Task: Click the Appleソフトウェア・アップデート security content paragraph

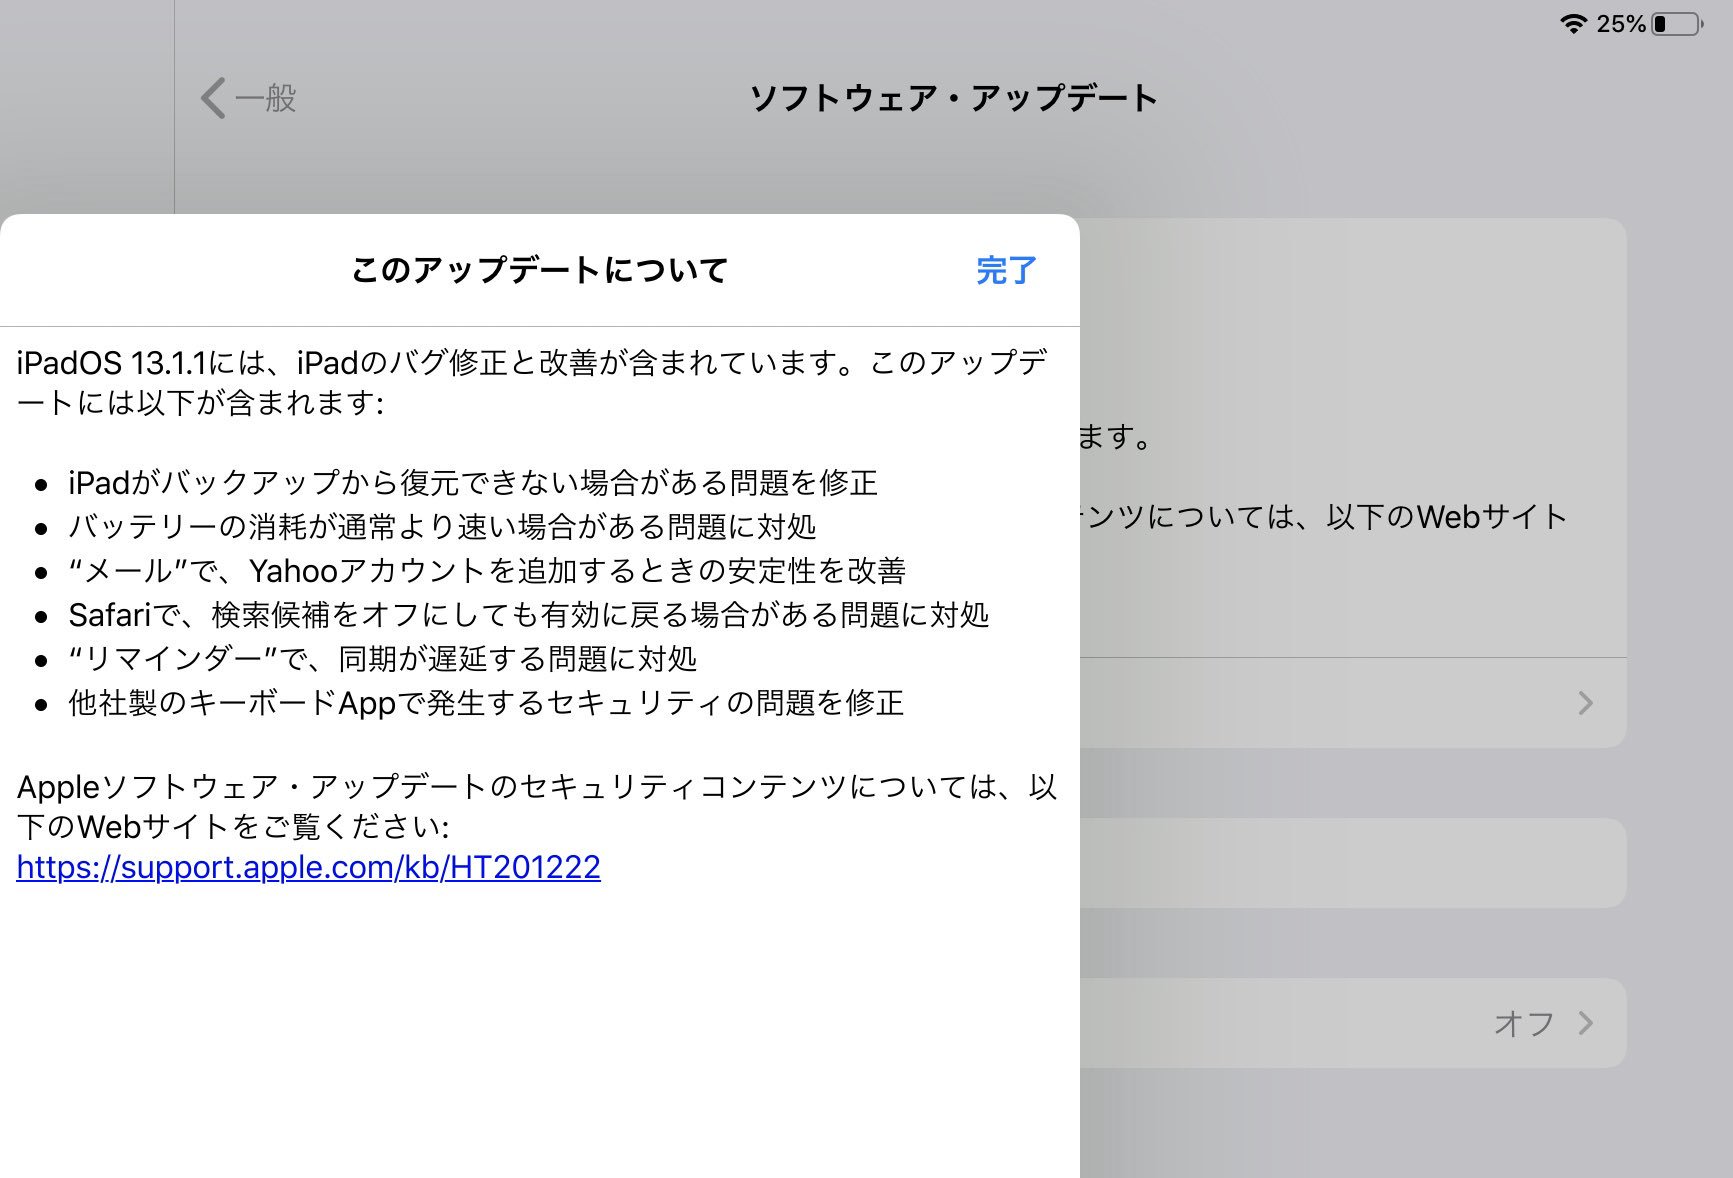Action: click(x=537, y=806)
